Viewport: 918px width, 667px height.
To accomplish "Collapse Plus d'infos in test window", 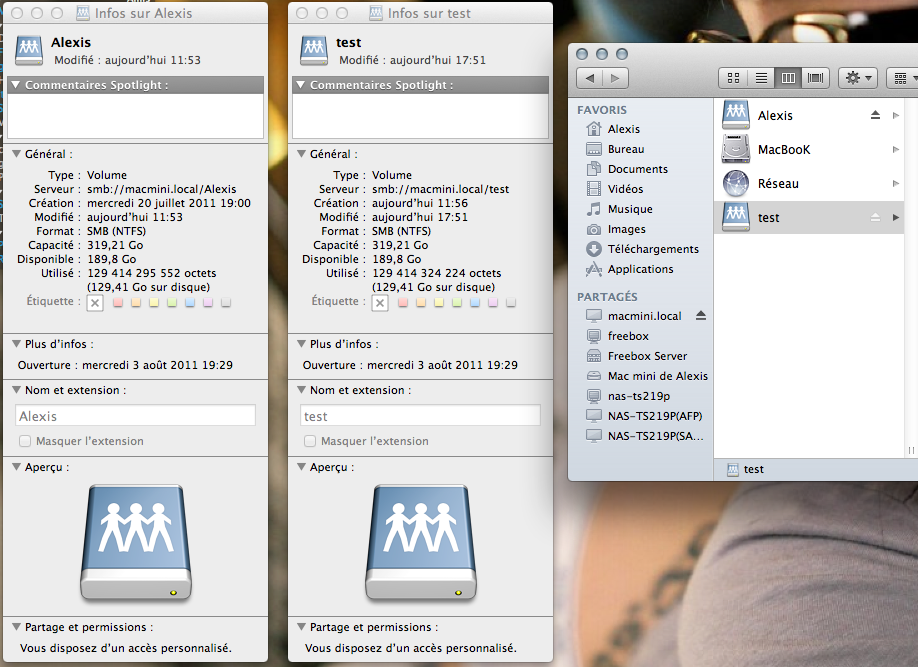I will (301, 344).
